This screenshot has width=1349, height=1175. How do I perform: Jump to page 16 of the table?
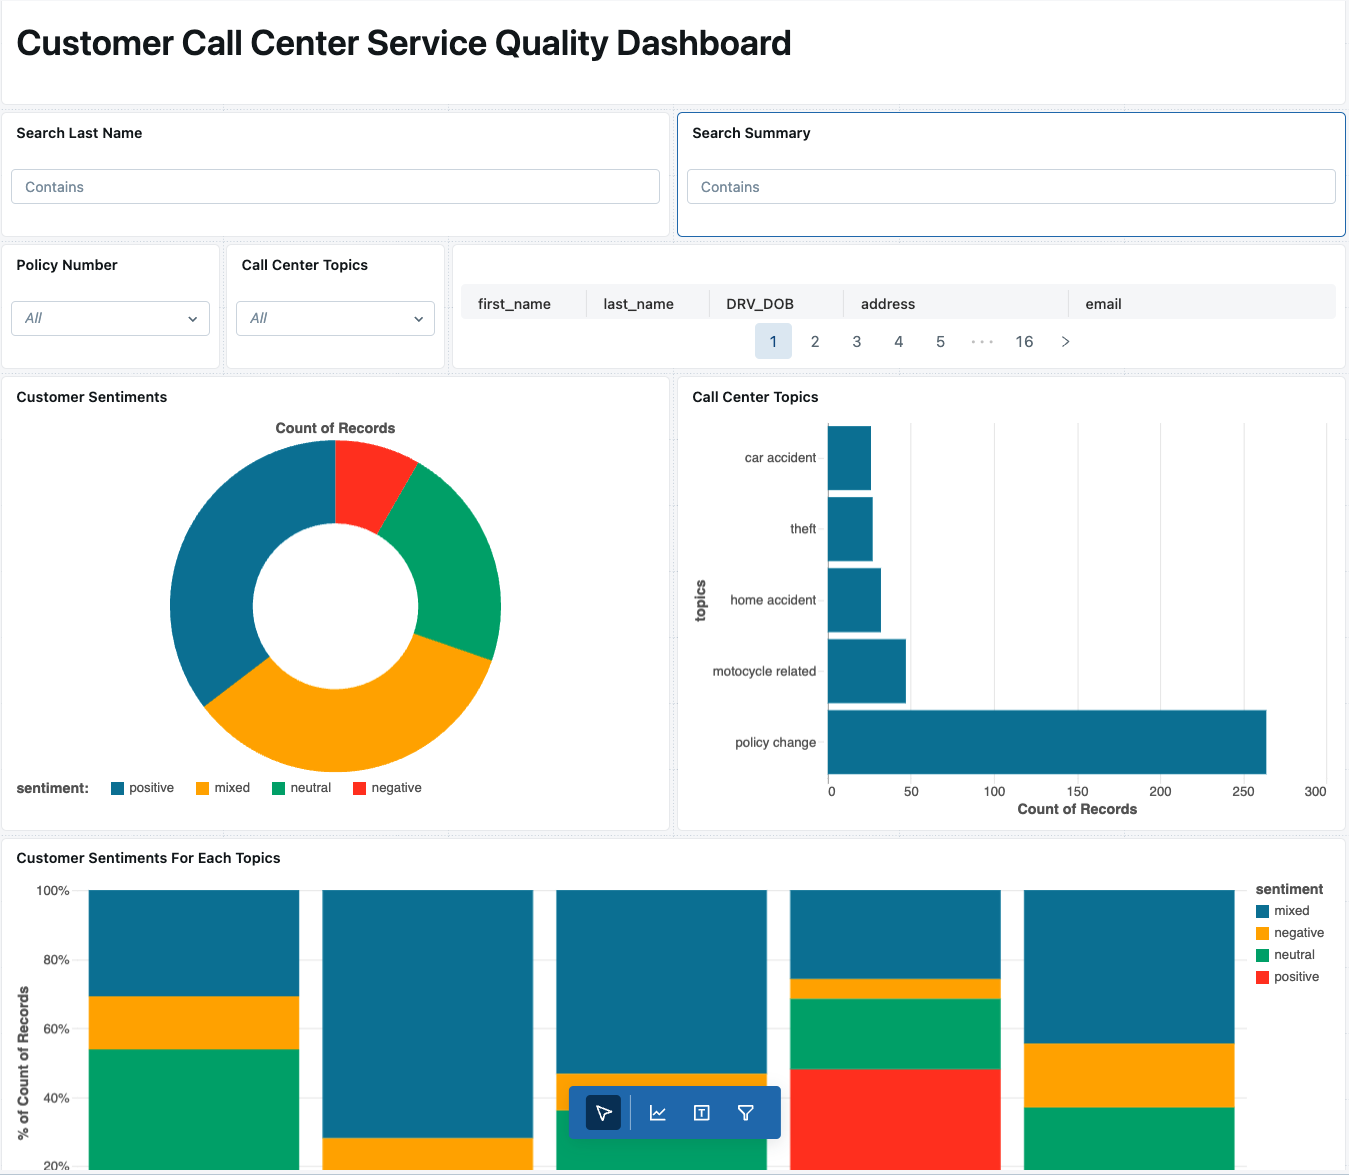1024,342
